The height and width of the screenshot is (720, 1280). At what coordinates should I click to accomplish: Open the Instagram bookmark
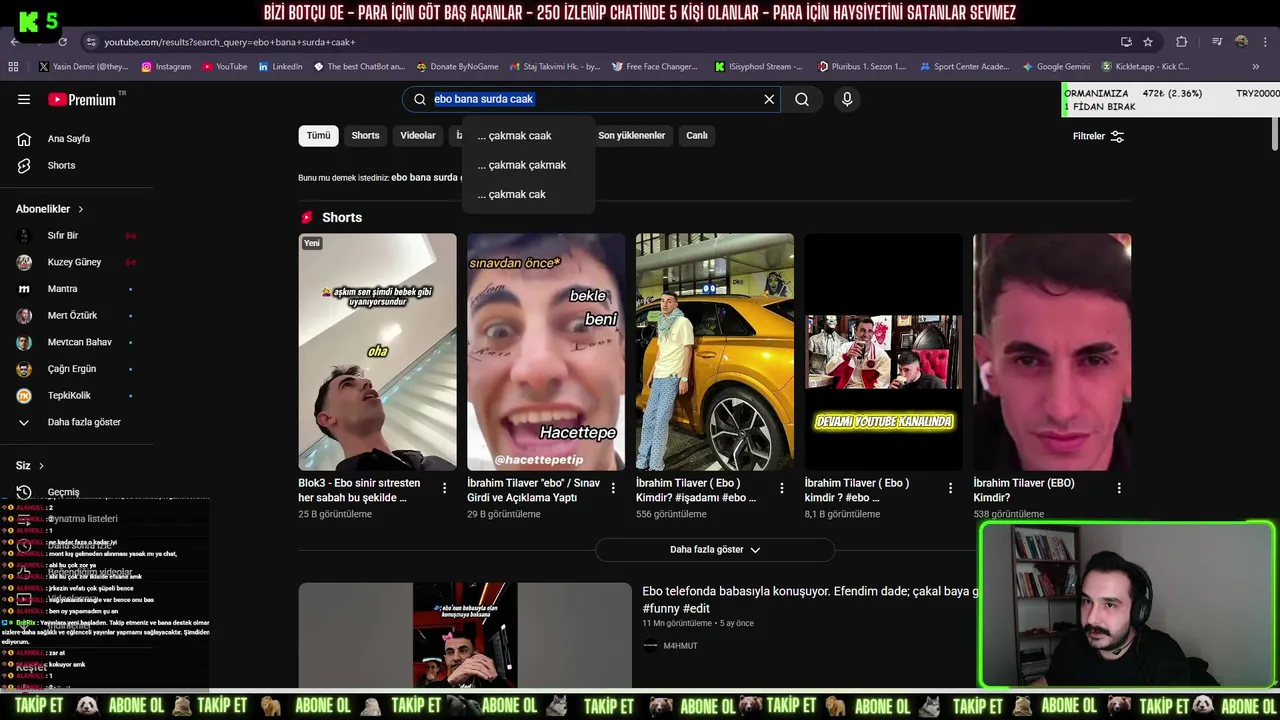pyautogui.click(x=166, y=67)
